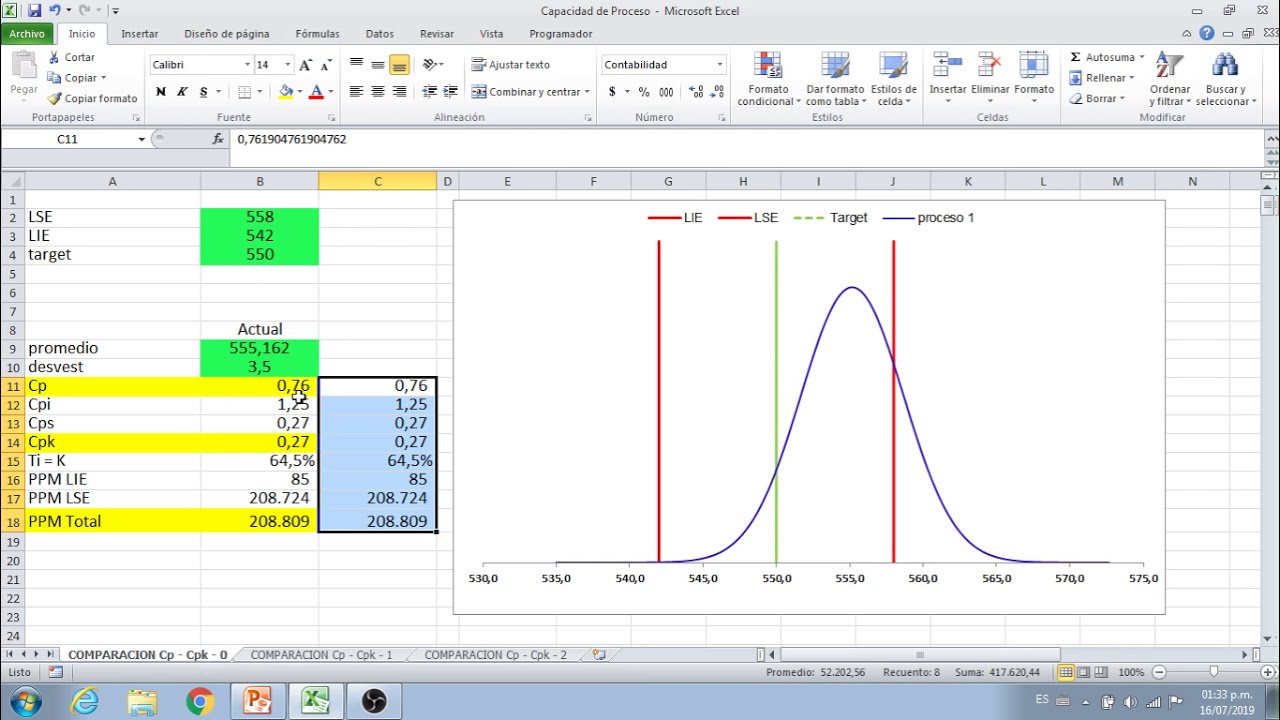Toggle the highlighted bottom alignment button
Viewport: 1280px width, 720px height.
tap(399, 65)
